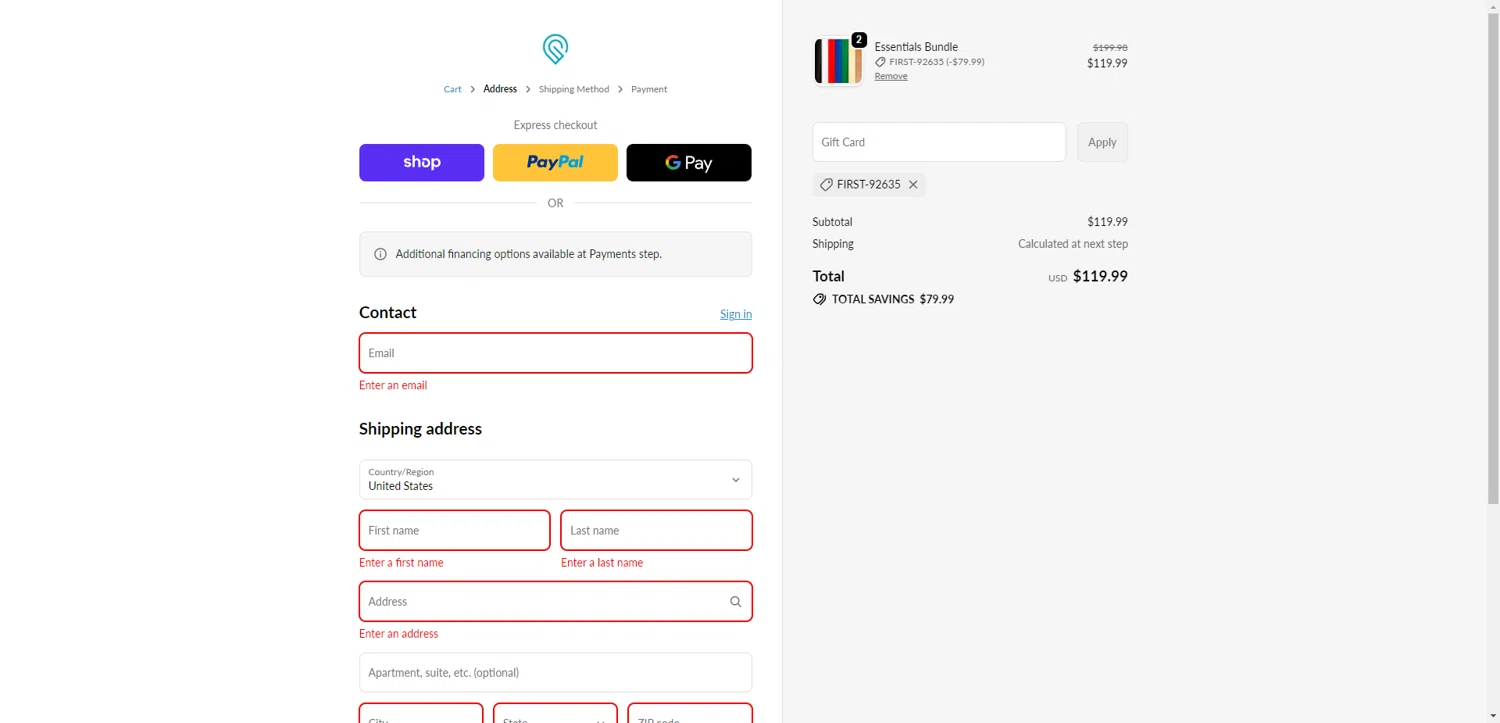The height and width of the screenshot is (723, 1500).
Task: Click the info icon in financing notice
Action: pos(380,254)
